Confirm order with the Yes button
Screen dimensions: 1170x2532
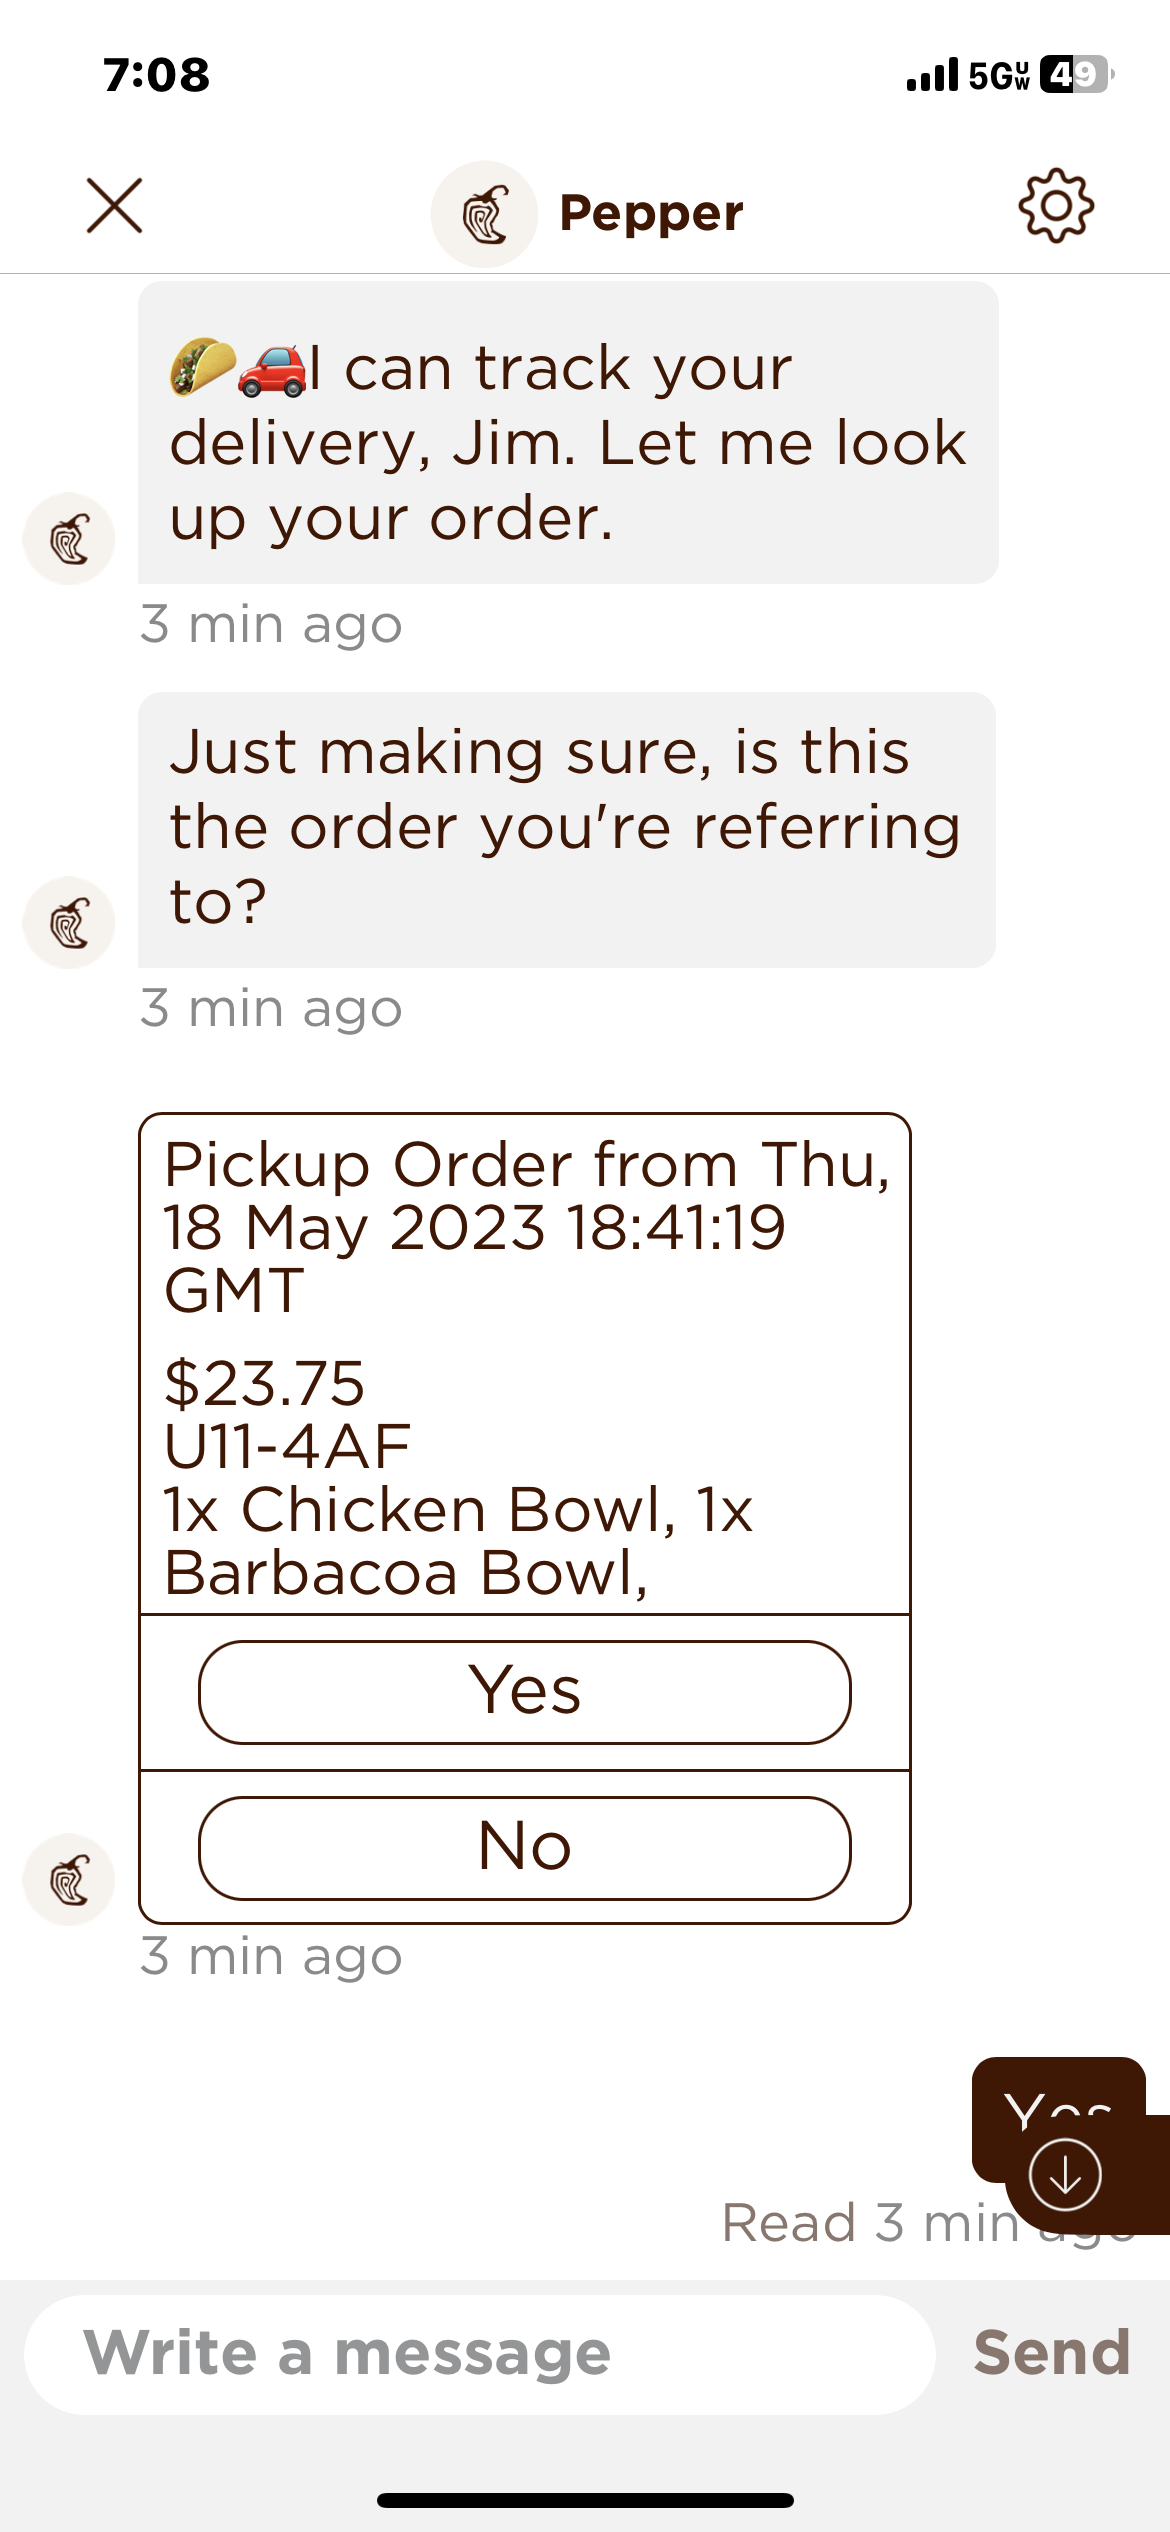click(x=525, y=1692)
